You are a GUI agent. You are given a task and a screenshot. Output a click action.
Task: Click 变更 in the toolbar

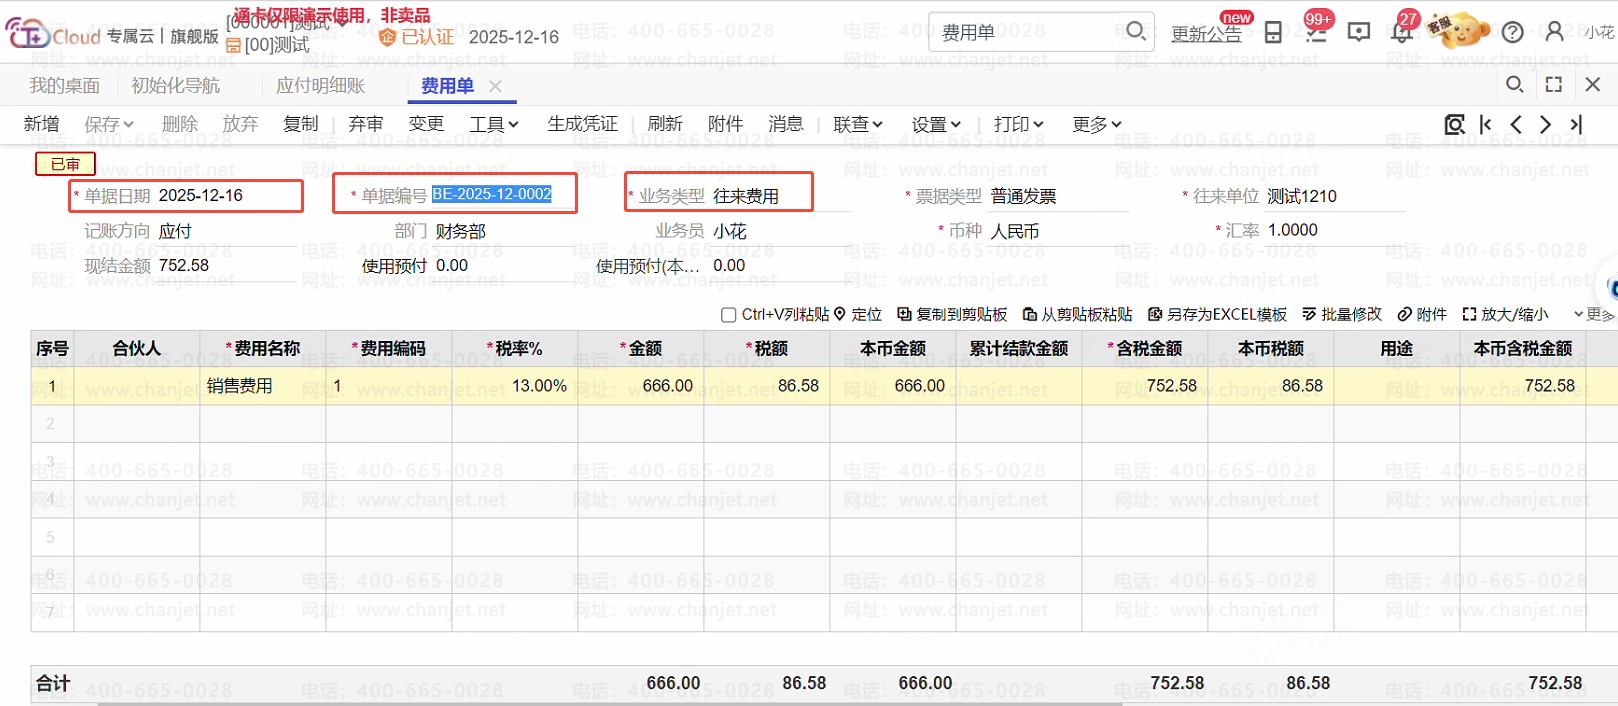[426, 124]
